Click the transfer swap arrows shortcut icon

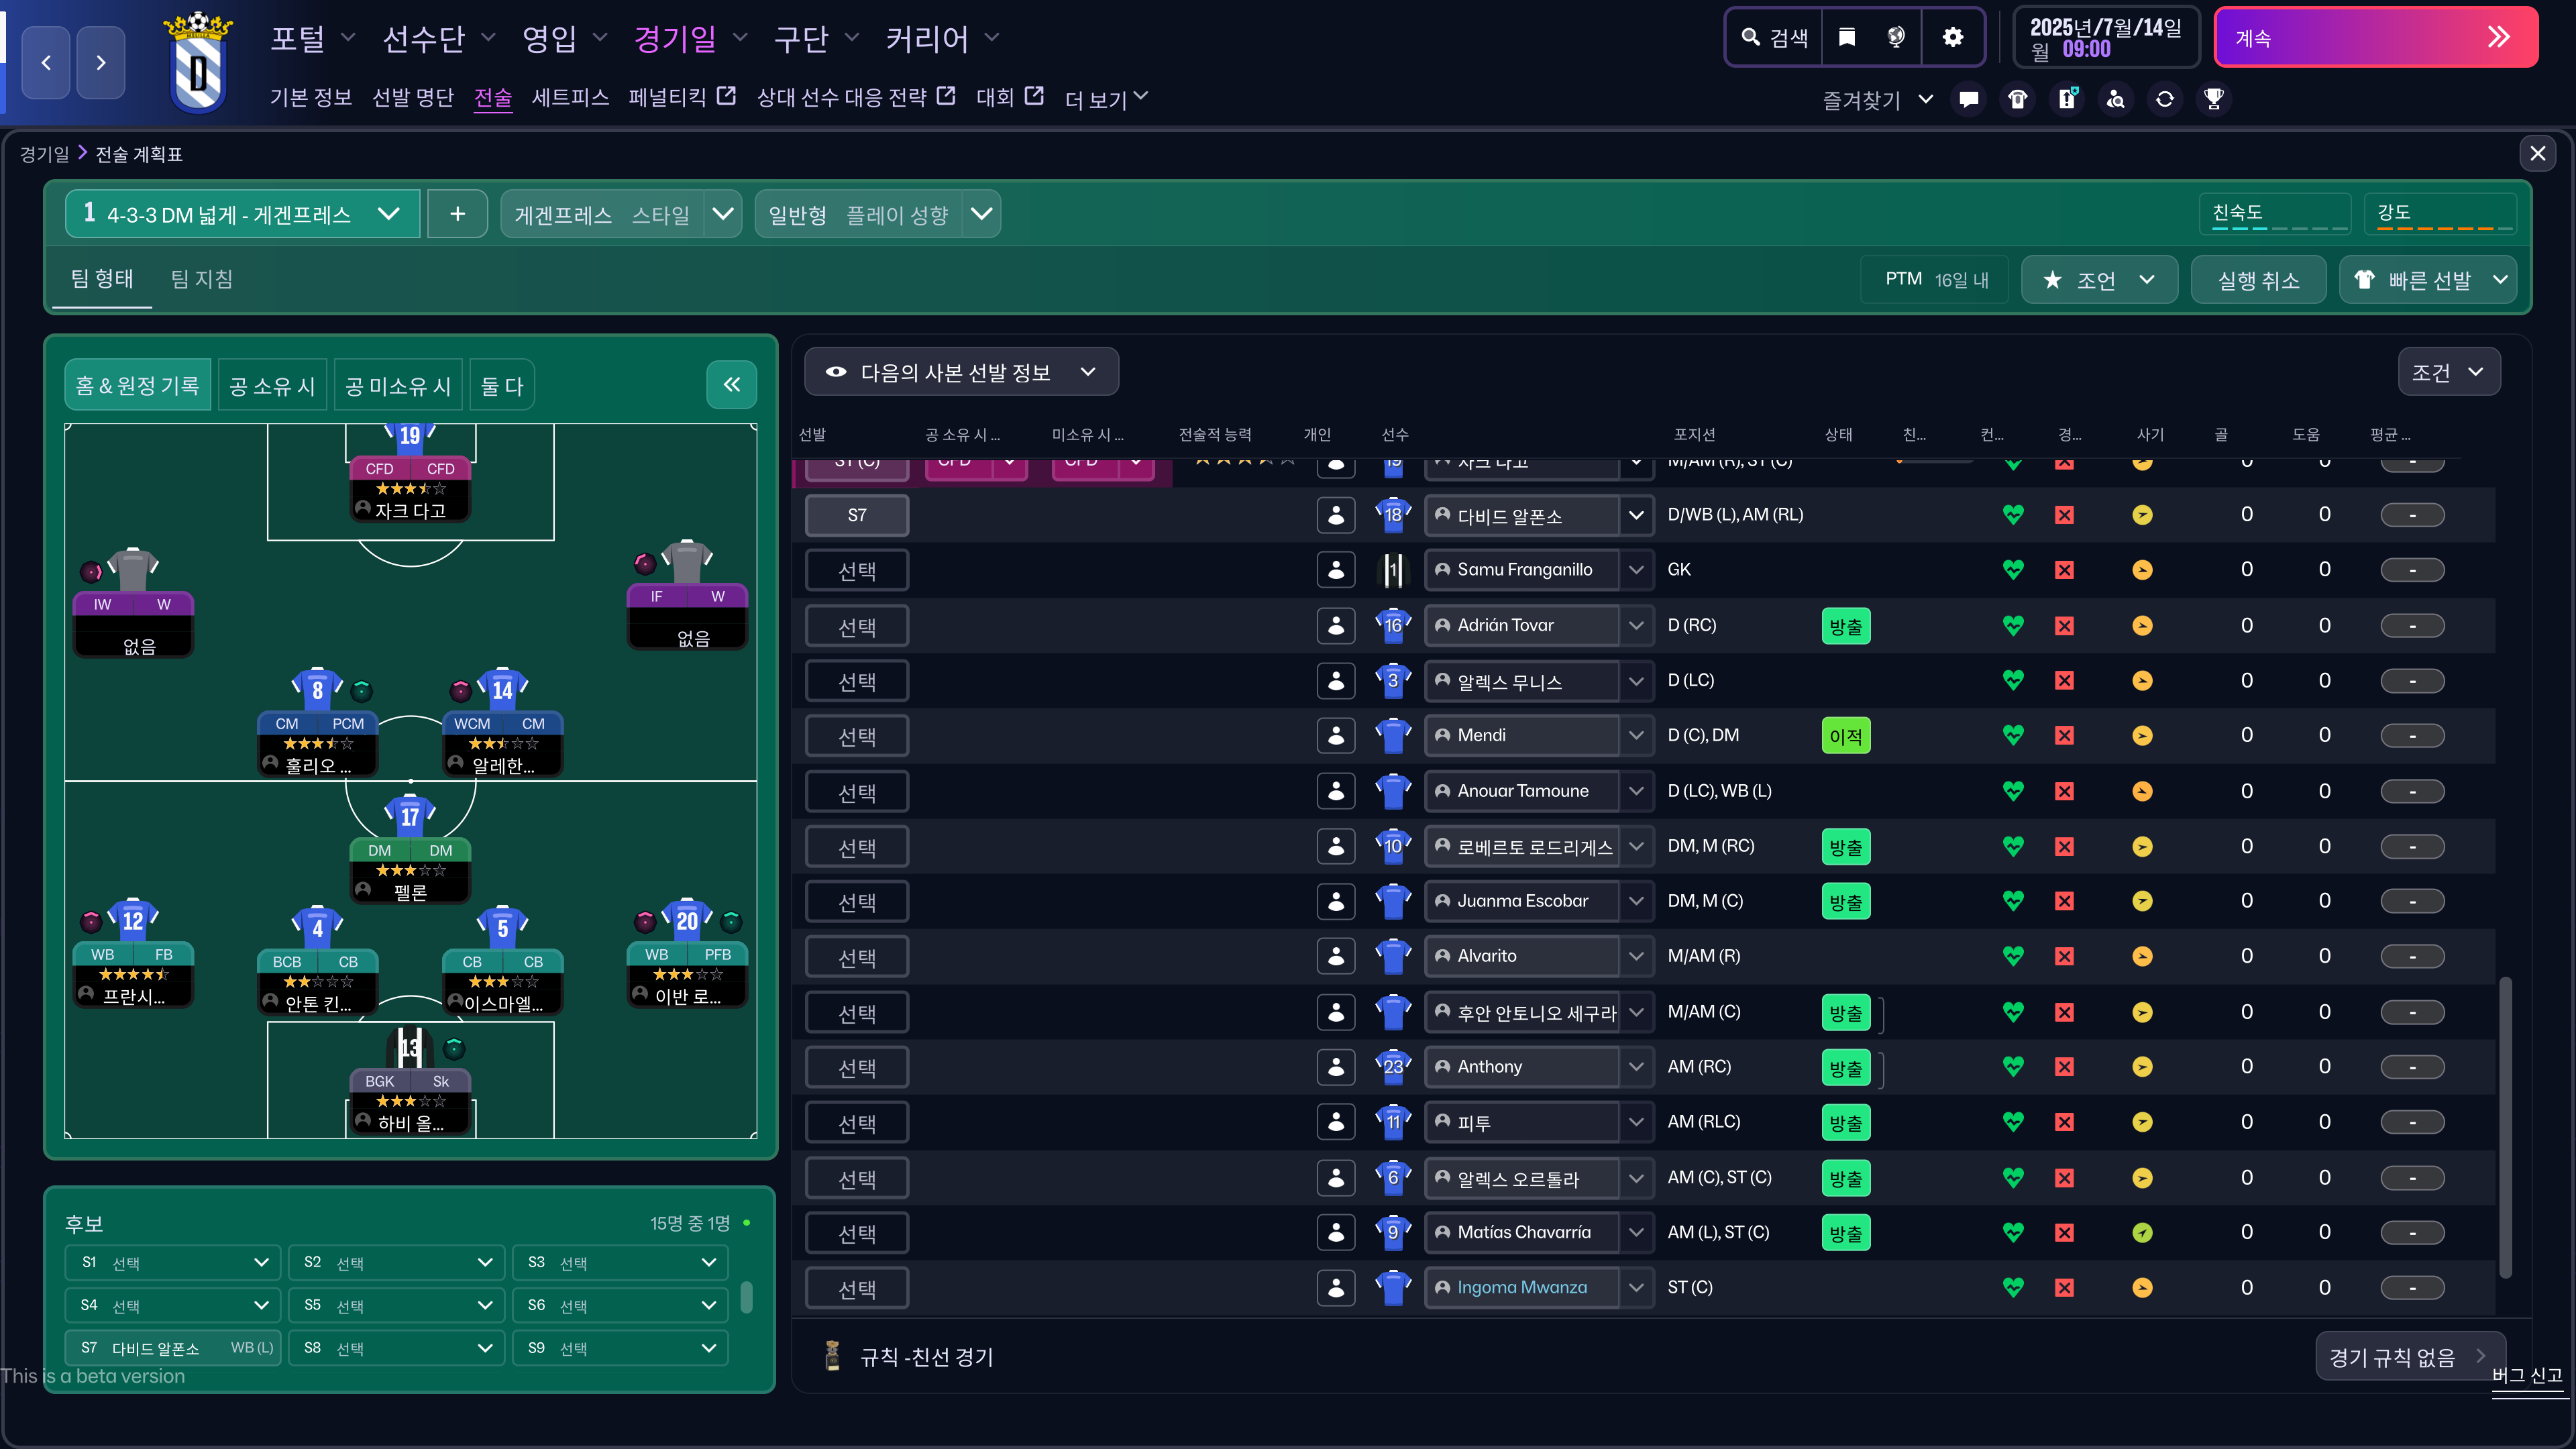pos(2164,99)
